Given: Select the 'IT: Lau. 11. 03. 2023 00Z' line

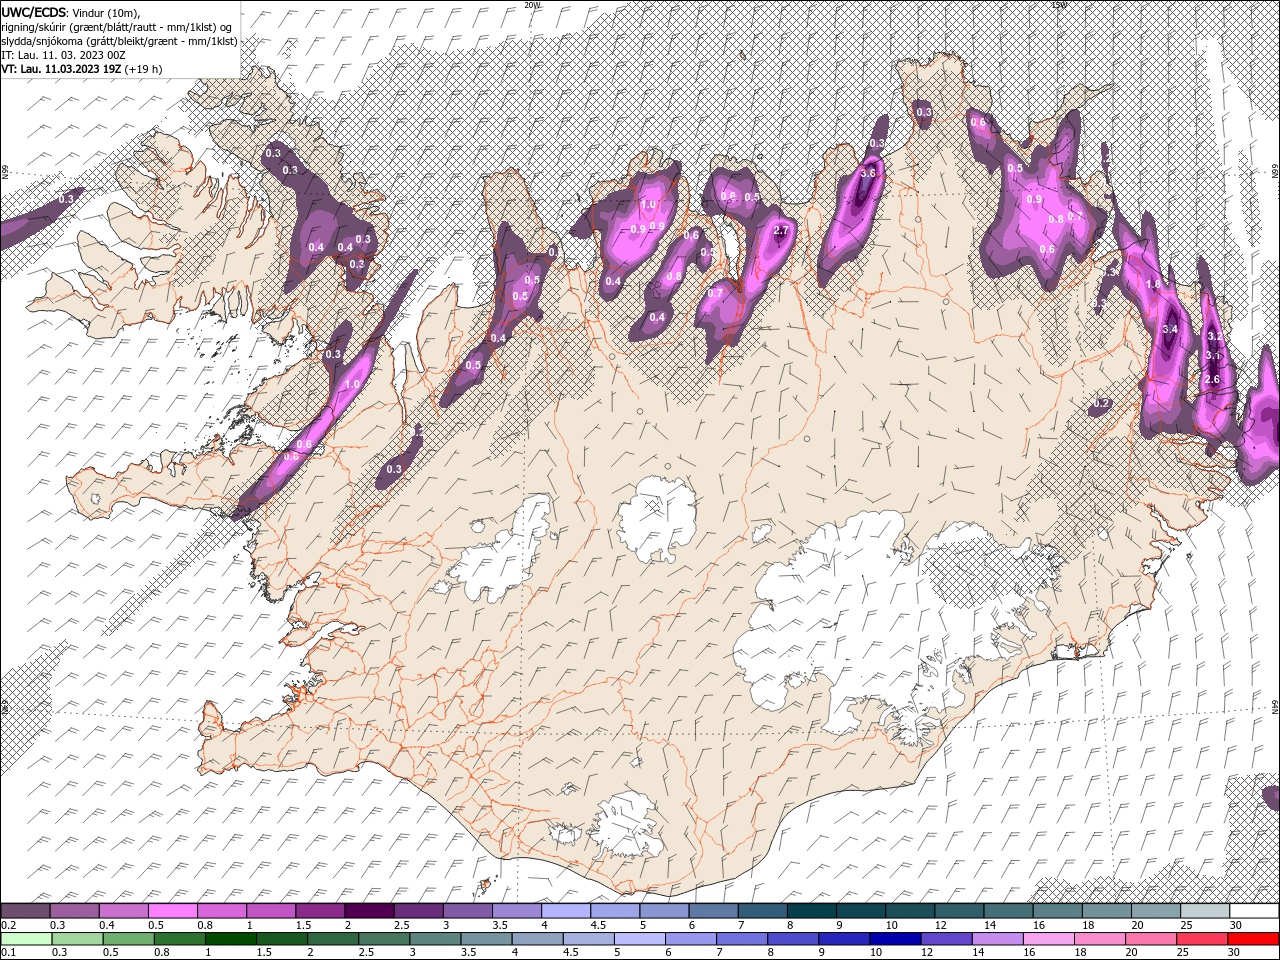Looking at the screenshot, I should 65,55.
